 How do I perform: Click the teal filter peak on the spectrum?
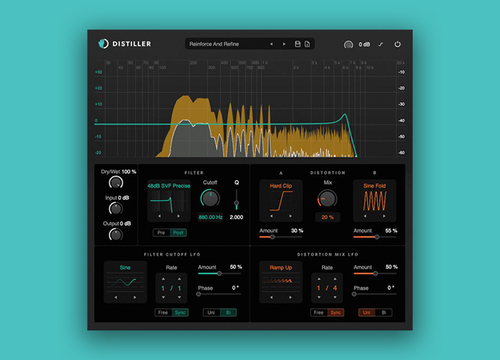point(344,115)
